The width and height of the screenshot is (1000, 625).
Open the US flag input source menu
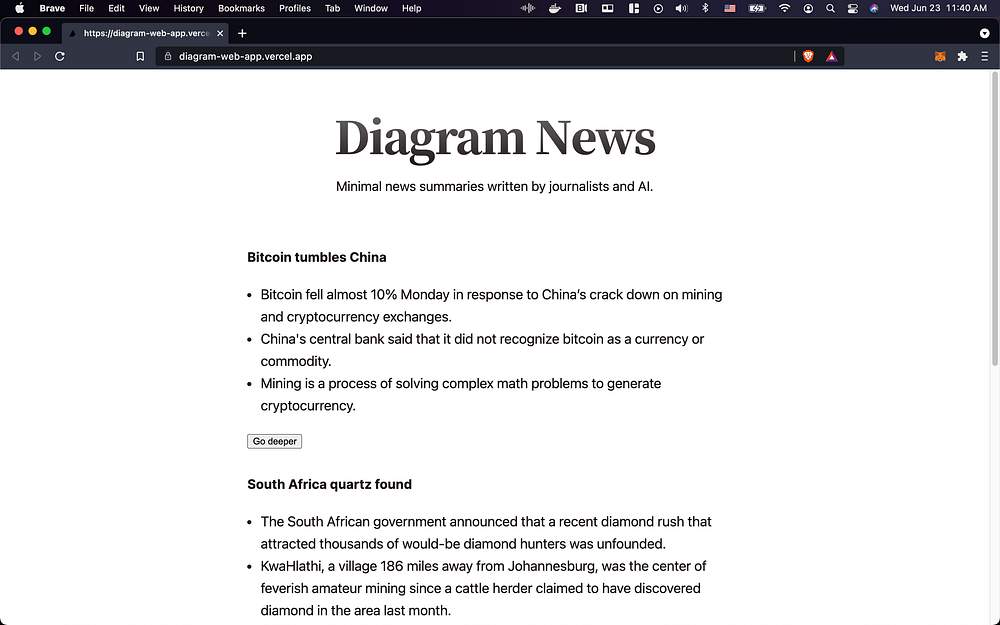point(730,8)
